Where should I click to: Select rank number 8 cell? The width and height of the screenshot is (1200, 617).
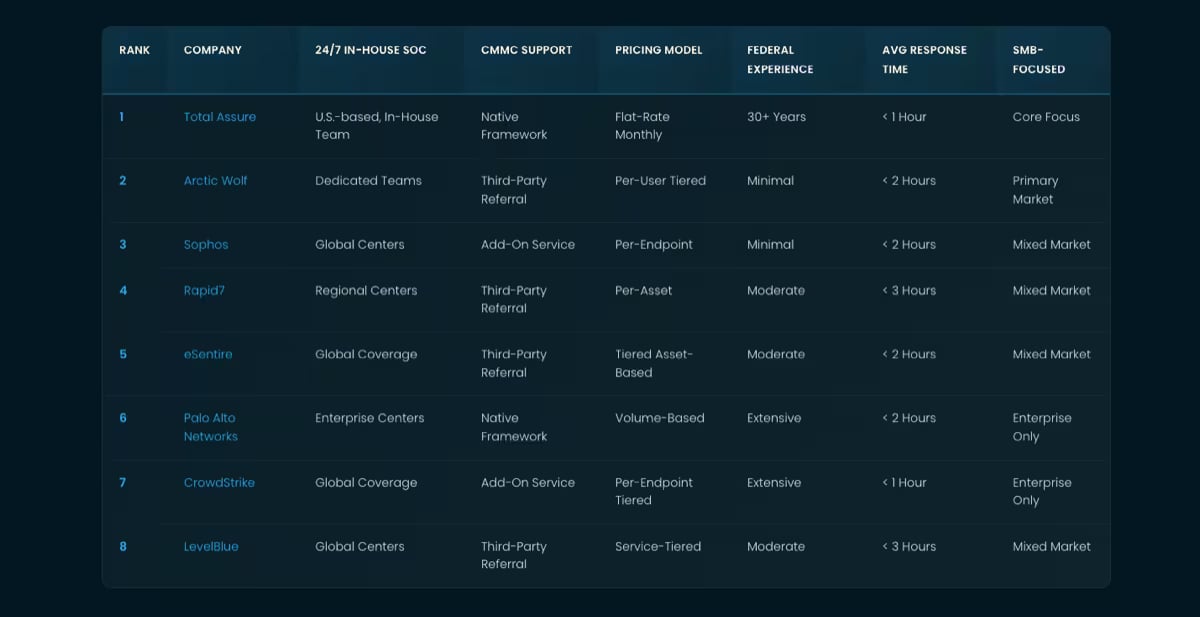(x=123, y=547)
